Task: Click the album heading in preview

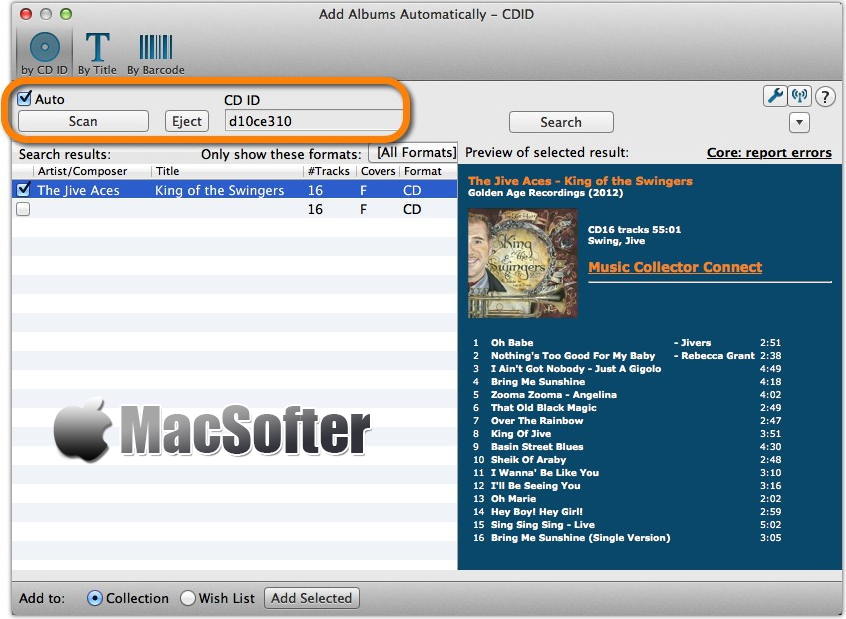Action: point(580,181)
